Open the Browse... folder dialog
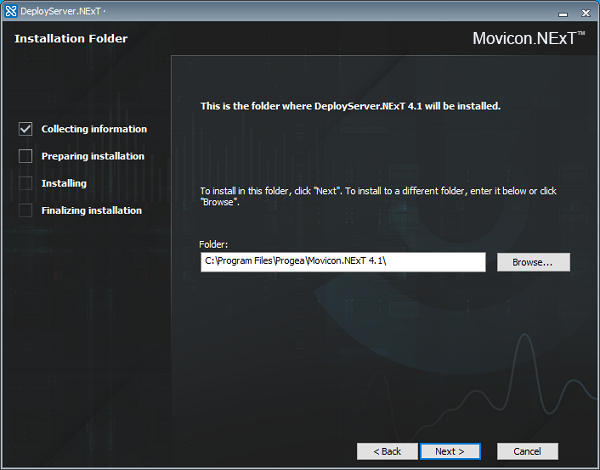Screen dimensions: 600x470 pyautogui.click(x=533, y=262)
